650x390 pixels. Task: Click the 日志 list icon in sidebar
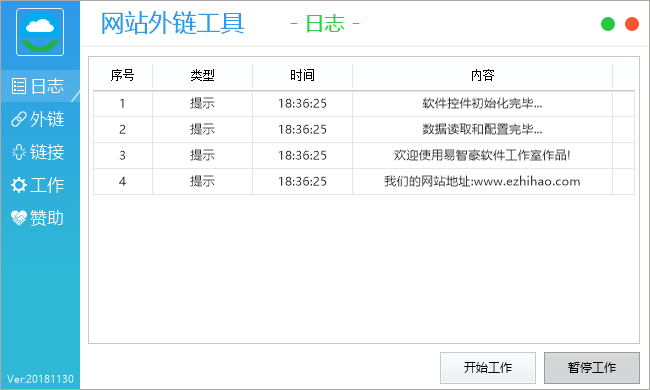click(19, 86)
